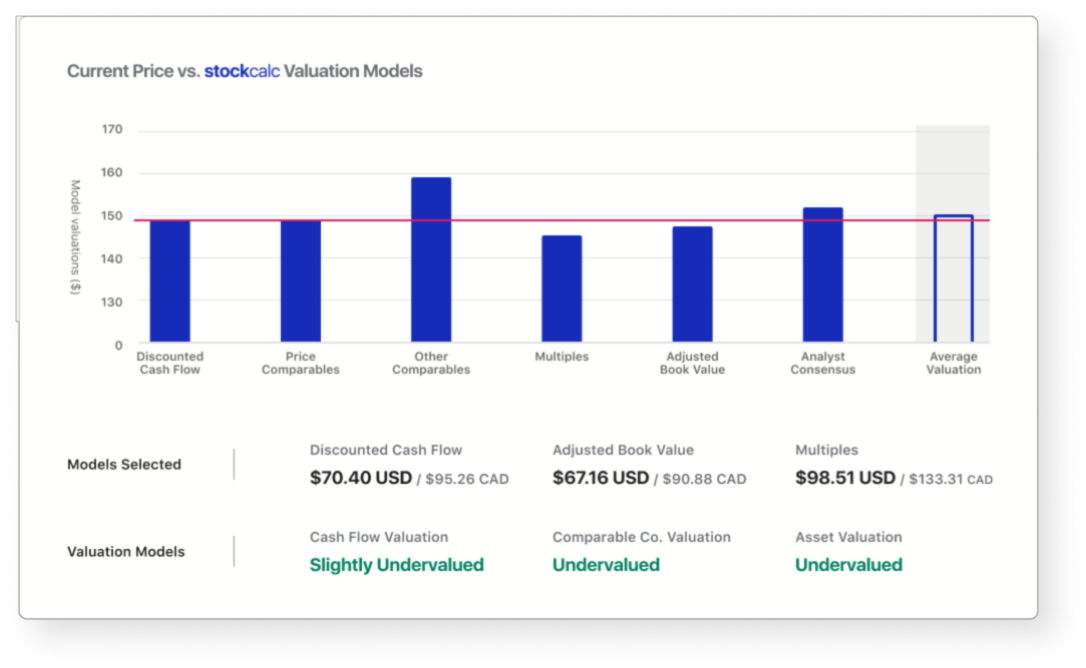Open the $98.51 USD Multiples value
1086x668 pixels.
845,478
